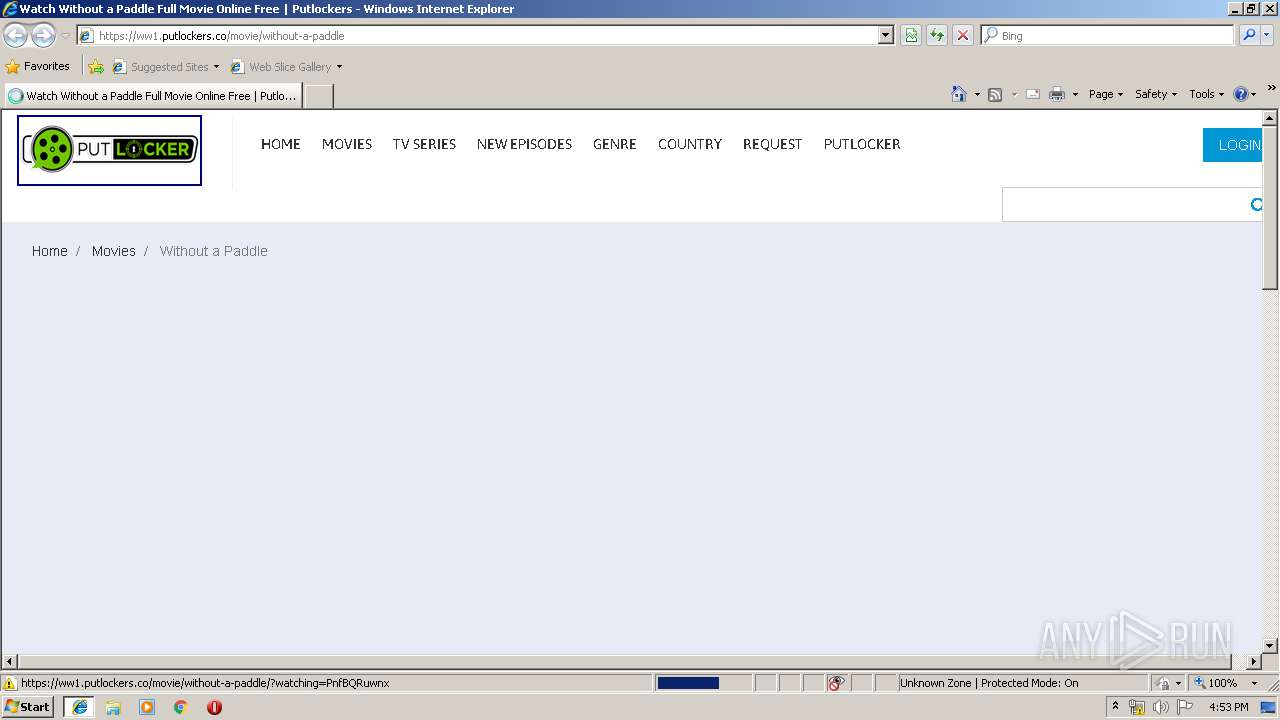
Task: Open the 100% zoom level button
Action: [1216, 683]
